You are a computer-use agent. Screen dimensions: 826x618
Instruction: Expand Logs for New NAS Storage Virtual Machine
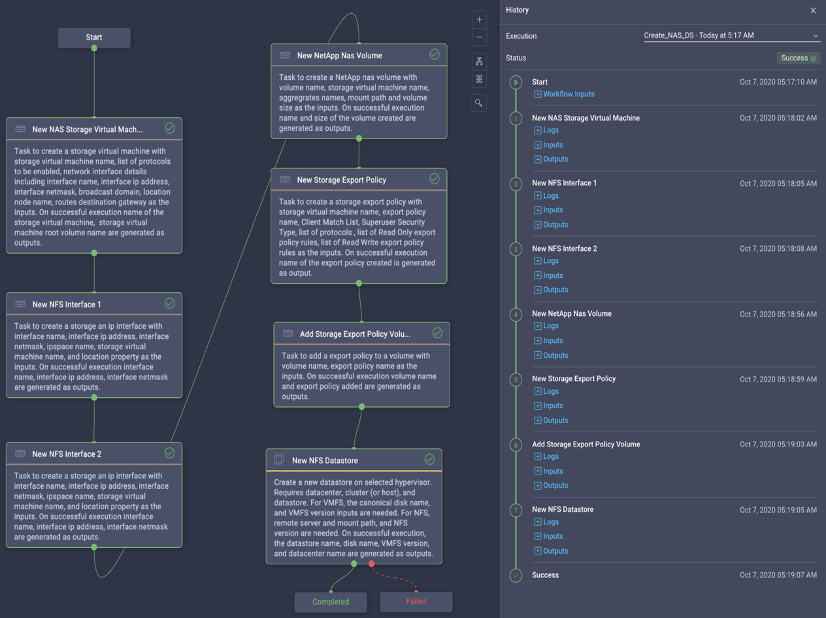pyautogui.click(x=546, y=130)
